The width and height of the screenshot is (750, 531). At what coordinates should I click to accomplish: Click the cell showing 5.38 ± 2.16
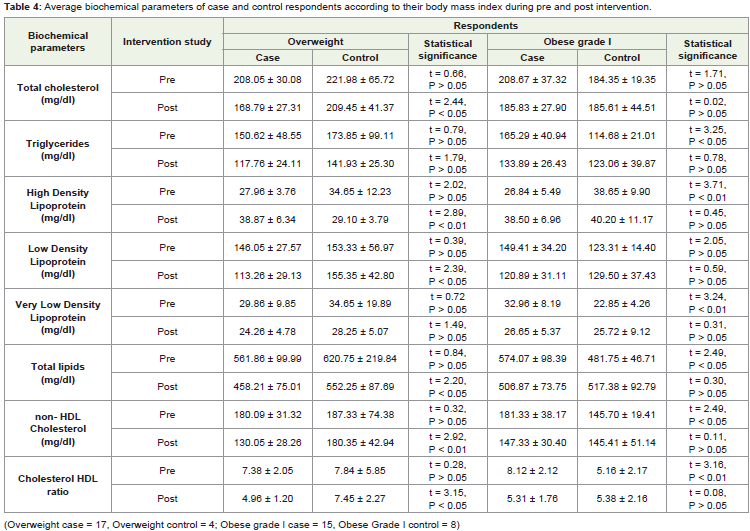[x=621, y=498]
